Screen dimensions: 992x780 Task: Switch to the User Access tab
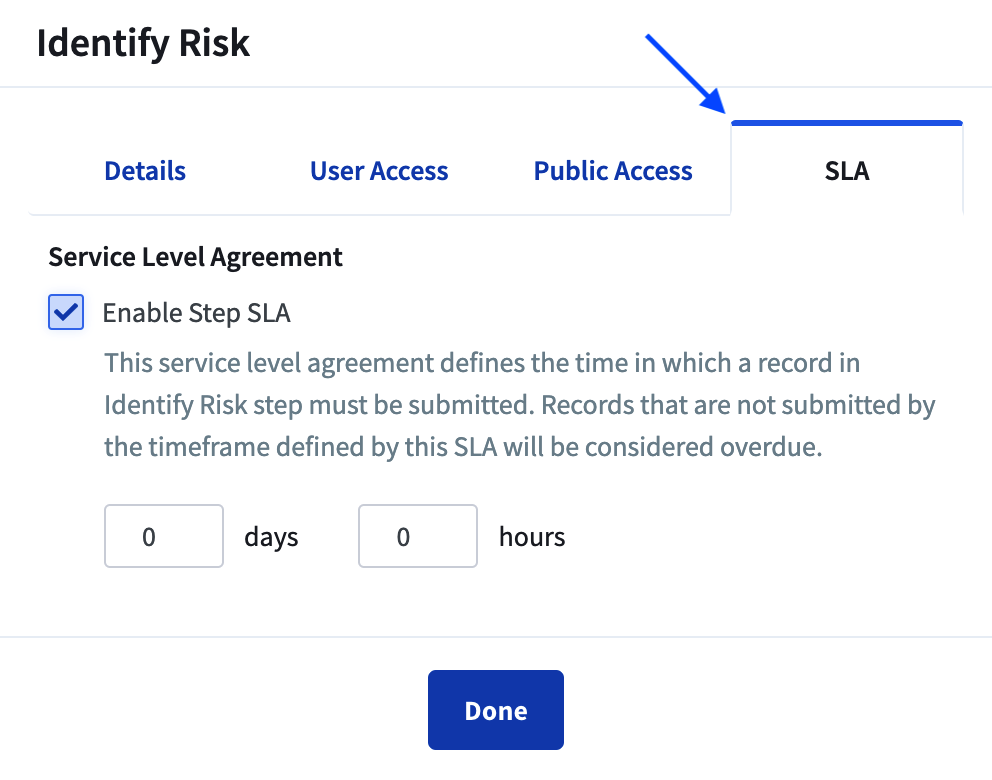coord(379,171)
